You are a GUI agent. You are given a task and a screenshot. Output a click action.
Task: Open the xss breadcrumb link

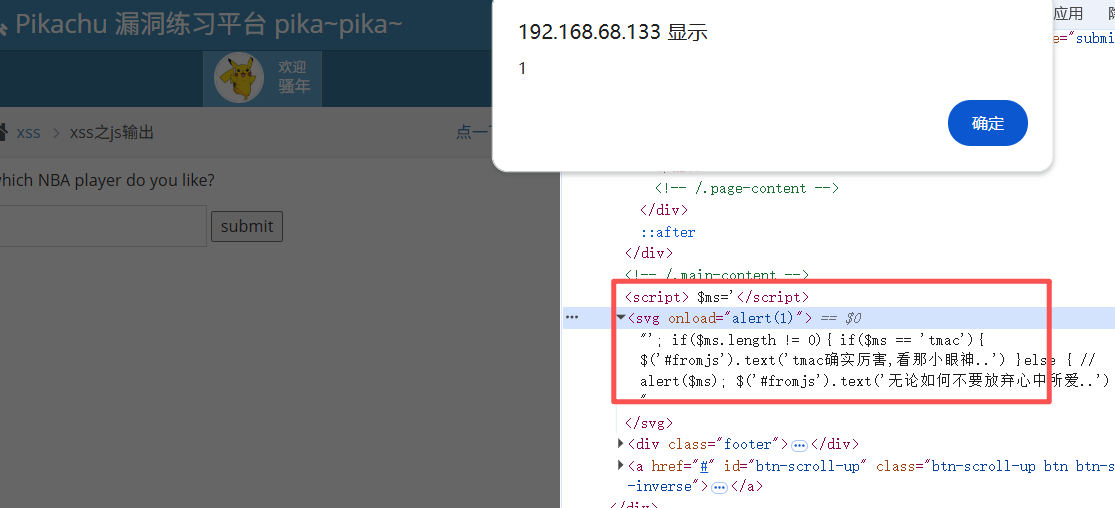coord(28,132)
